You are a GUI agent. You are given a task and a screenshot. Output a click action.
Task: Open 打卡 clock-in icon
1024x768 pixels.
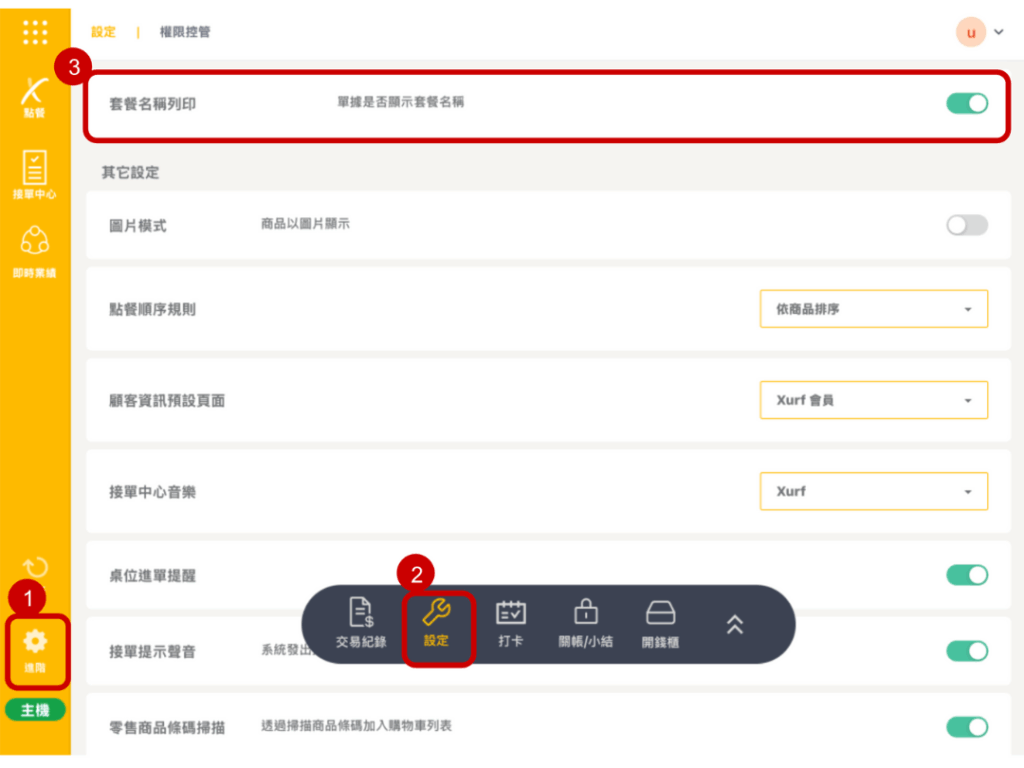point(511,624)
